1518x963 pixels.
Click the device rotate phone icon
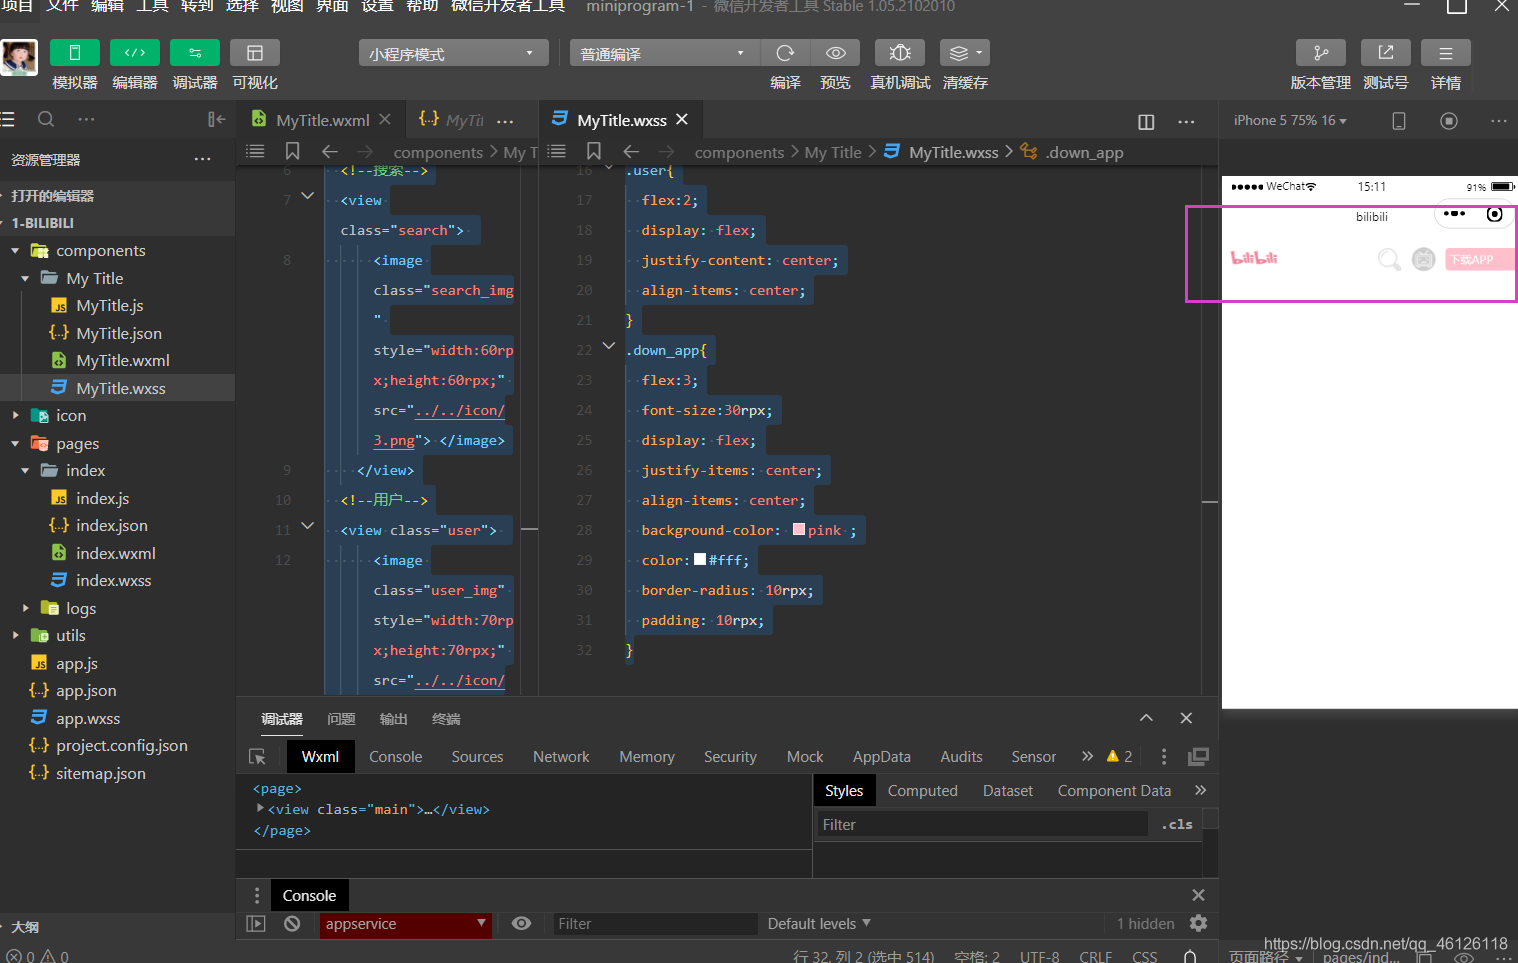click(1399, 120)
